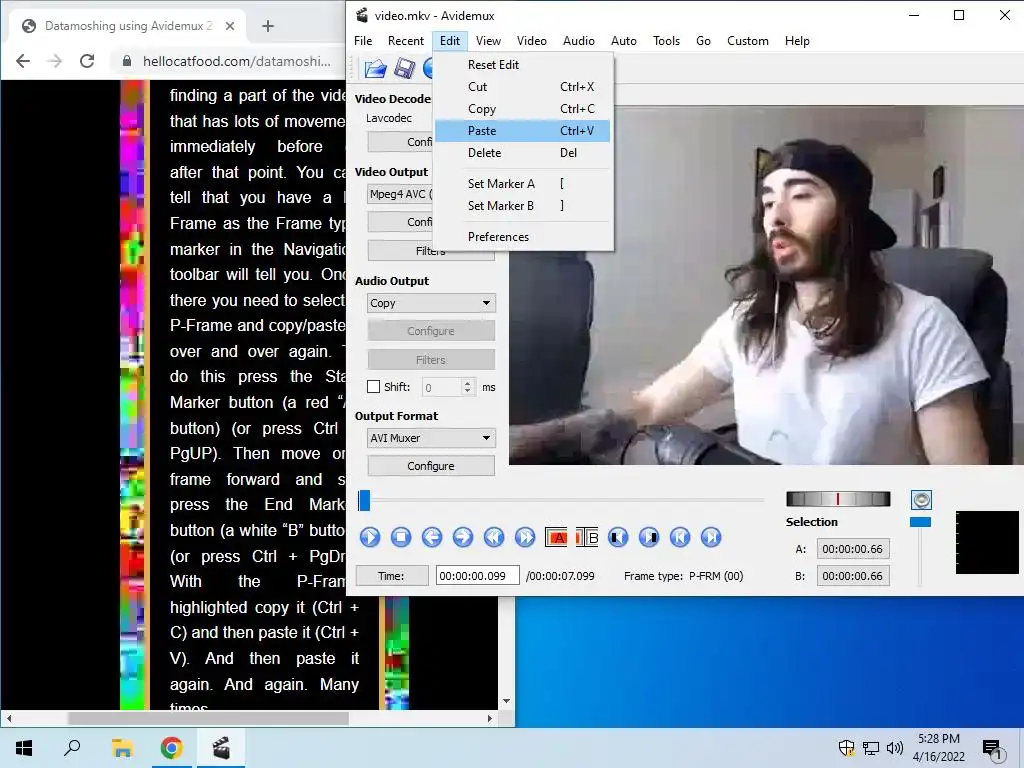This screenshot has height=768, width=1024.
Task: Click the video preview frame
Action: coord(766,285)
